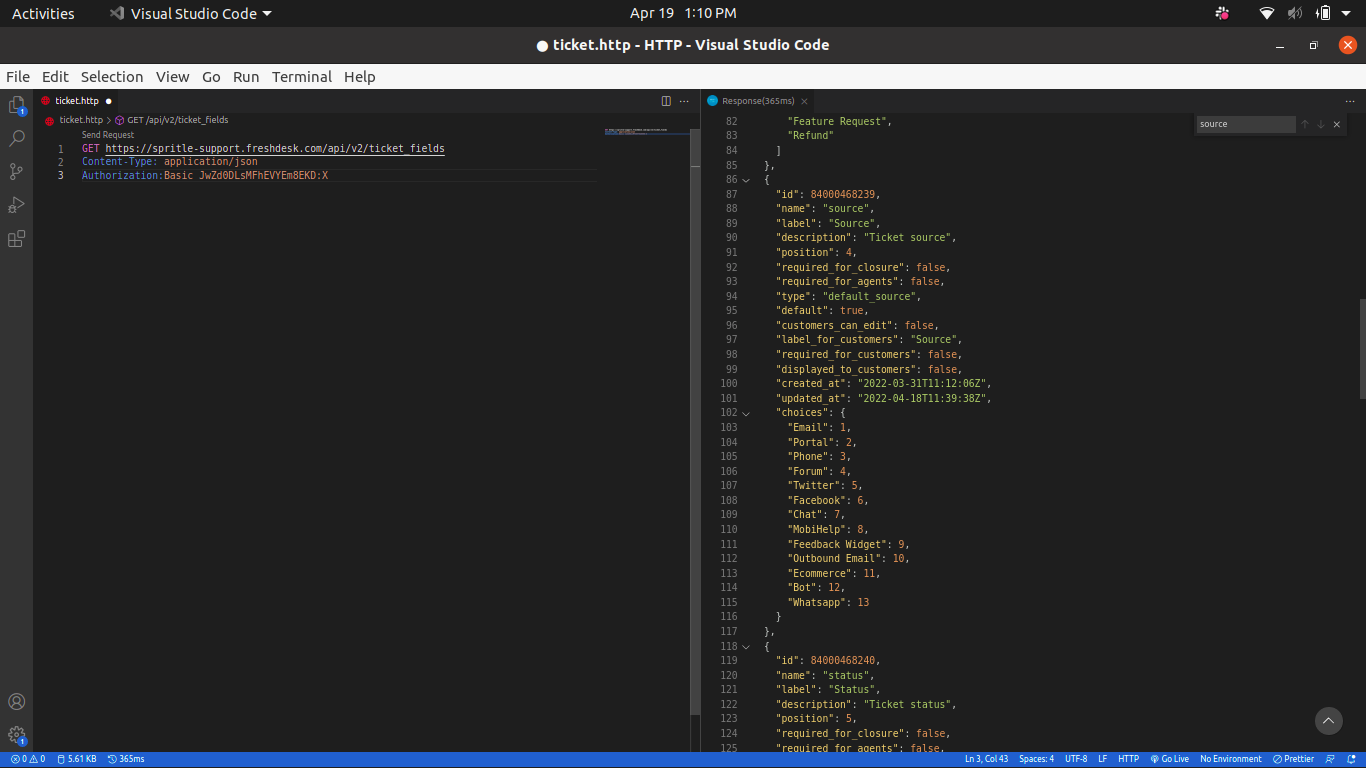Click the Response editor vertical scrollbar
Image resolution: width=1366 pixels, height=768 pixels.
point(1361,349)
